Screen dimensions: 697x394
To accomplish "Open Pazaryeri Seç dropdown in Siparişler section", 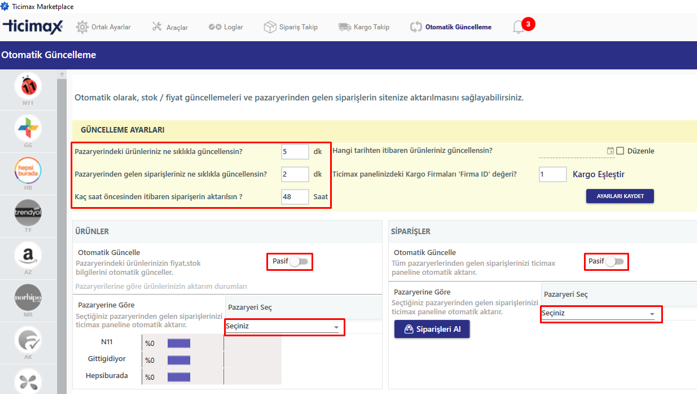I will click(599, 314).
